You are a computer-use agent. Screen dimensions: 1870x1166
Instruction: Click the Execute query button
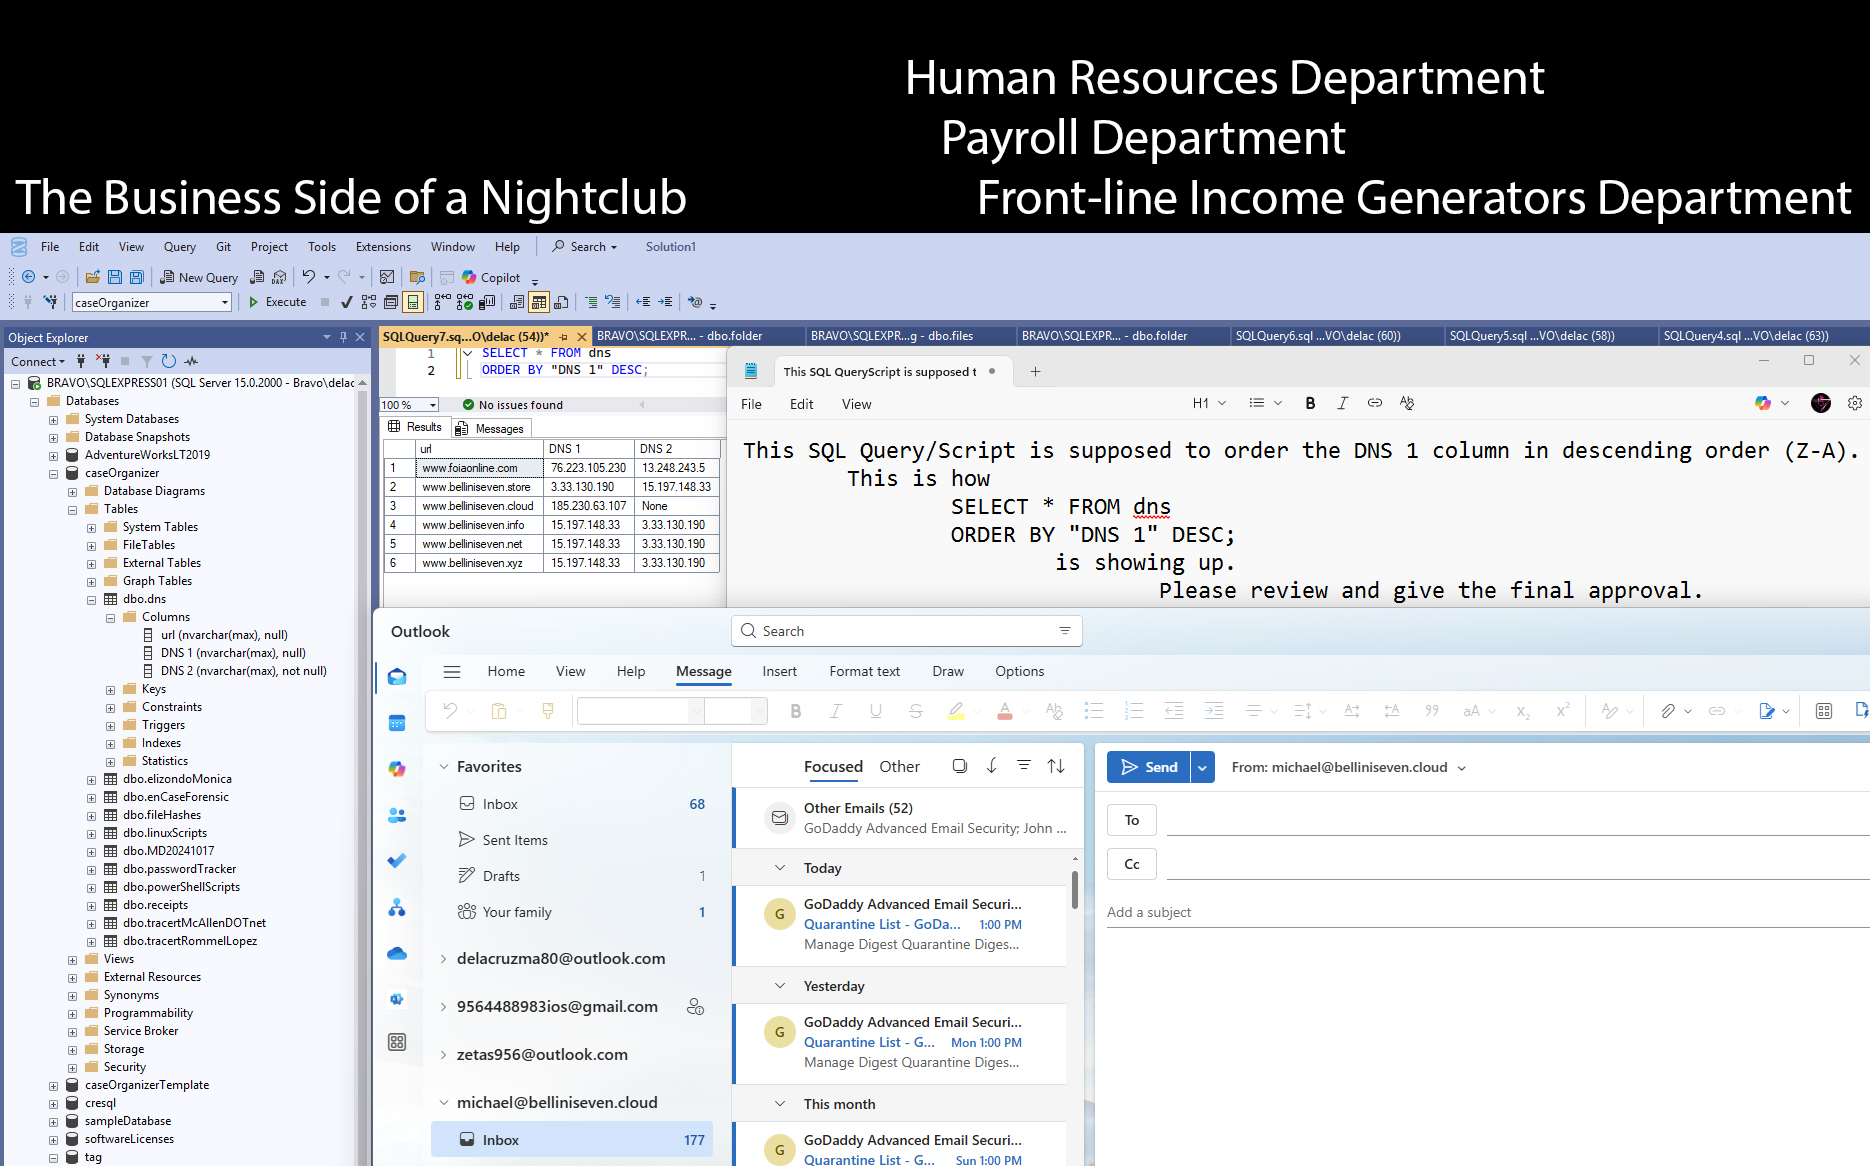point(277,302)
